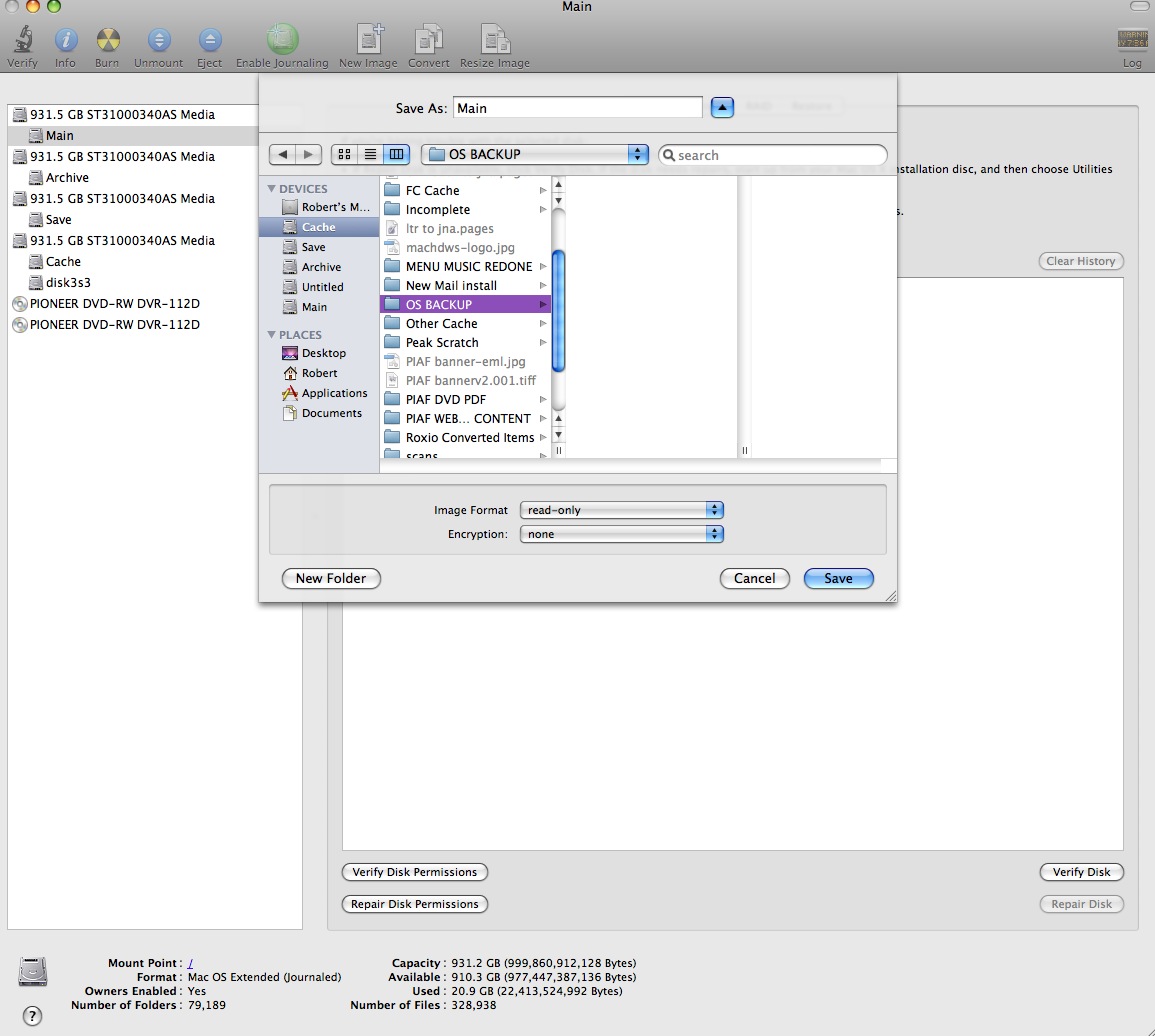Open the Image Format dropdown

click(x=621, y=510)
